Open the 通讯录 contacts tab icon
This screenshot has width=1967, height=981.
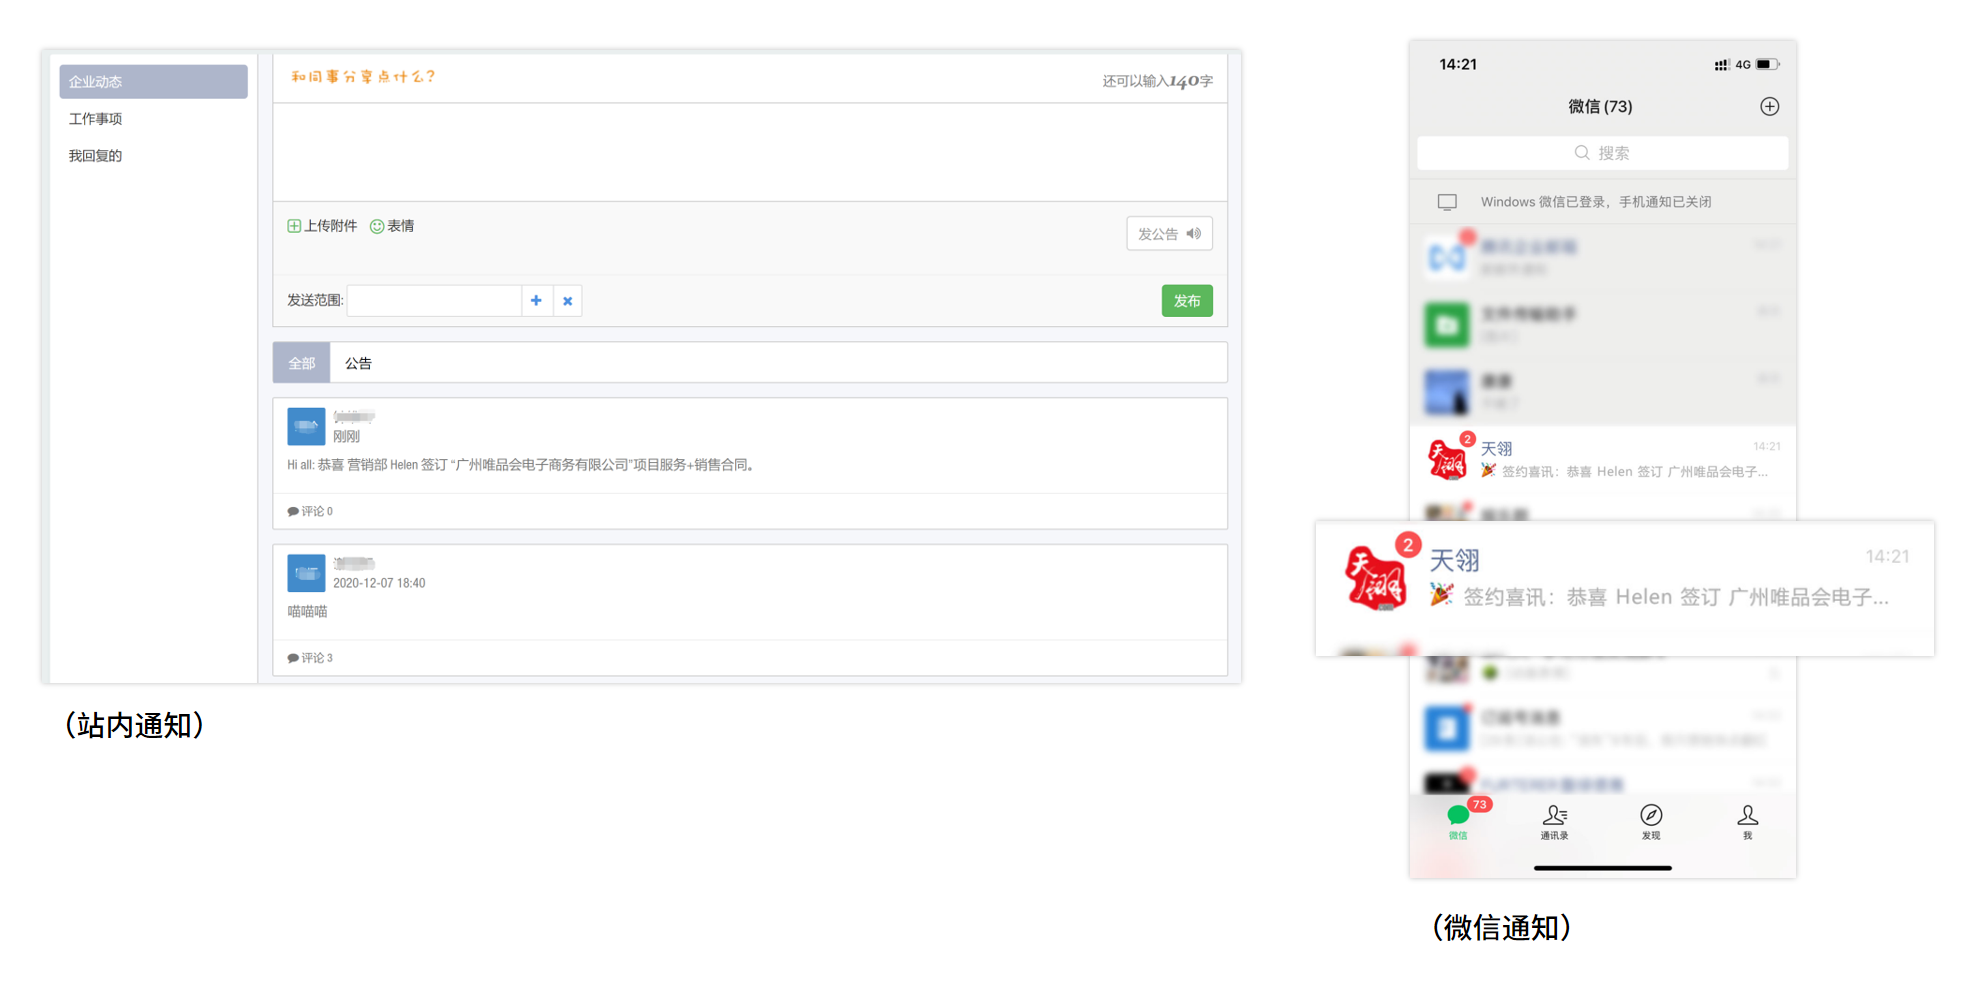[1554, 816]
